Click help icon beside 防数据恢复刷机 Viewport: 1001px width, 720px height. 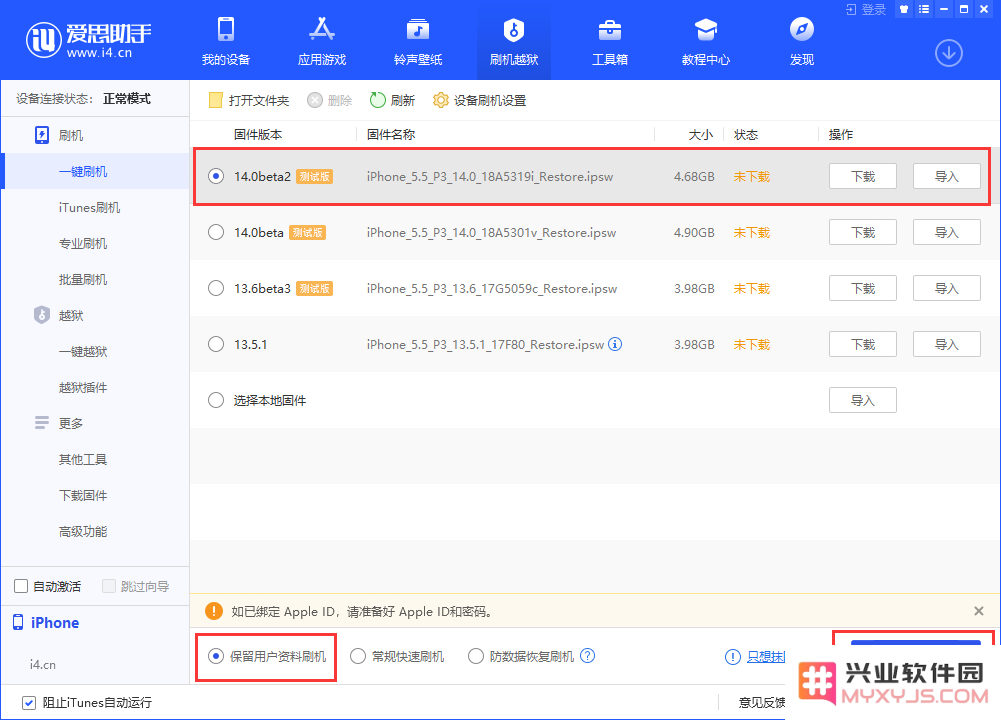pyautogui.click(x=587, y=656)
